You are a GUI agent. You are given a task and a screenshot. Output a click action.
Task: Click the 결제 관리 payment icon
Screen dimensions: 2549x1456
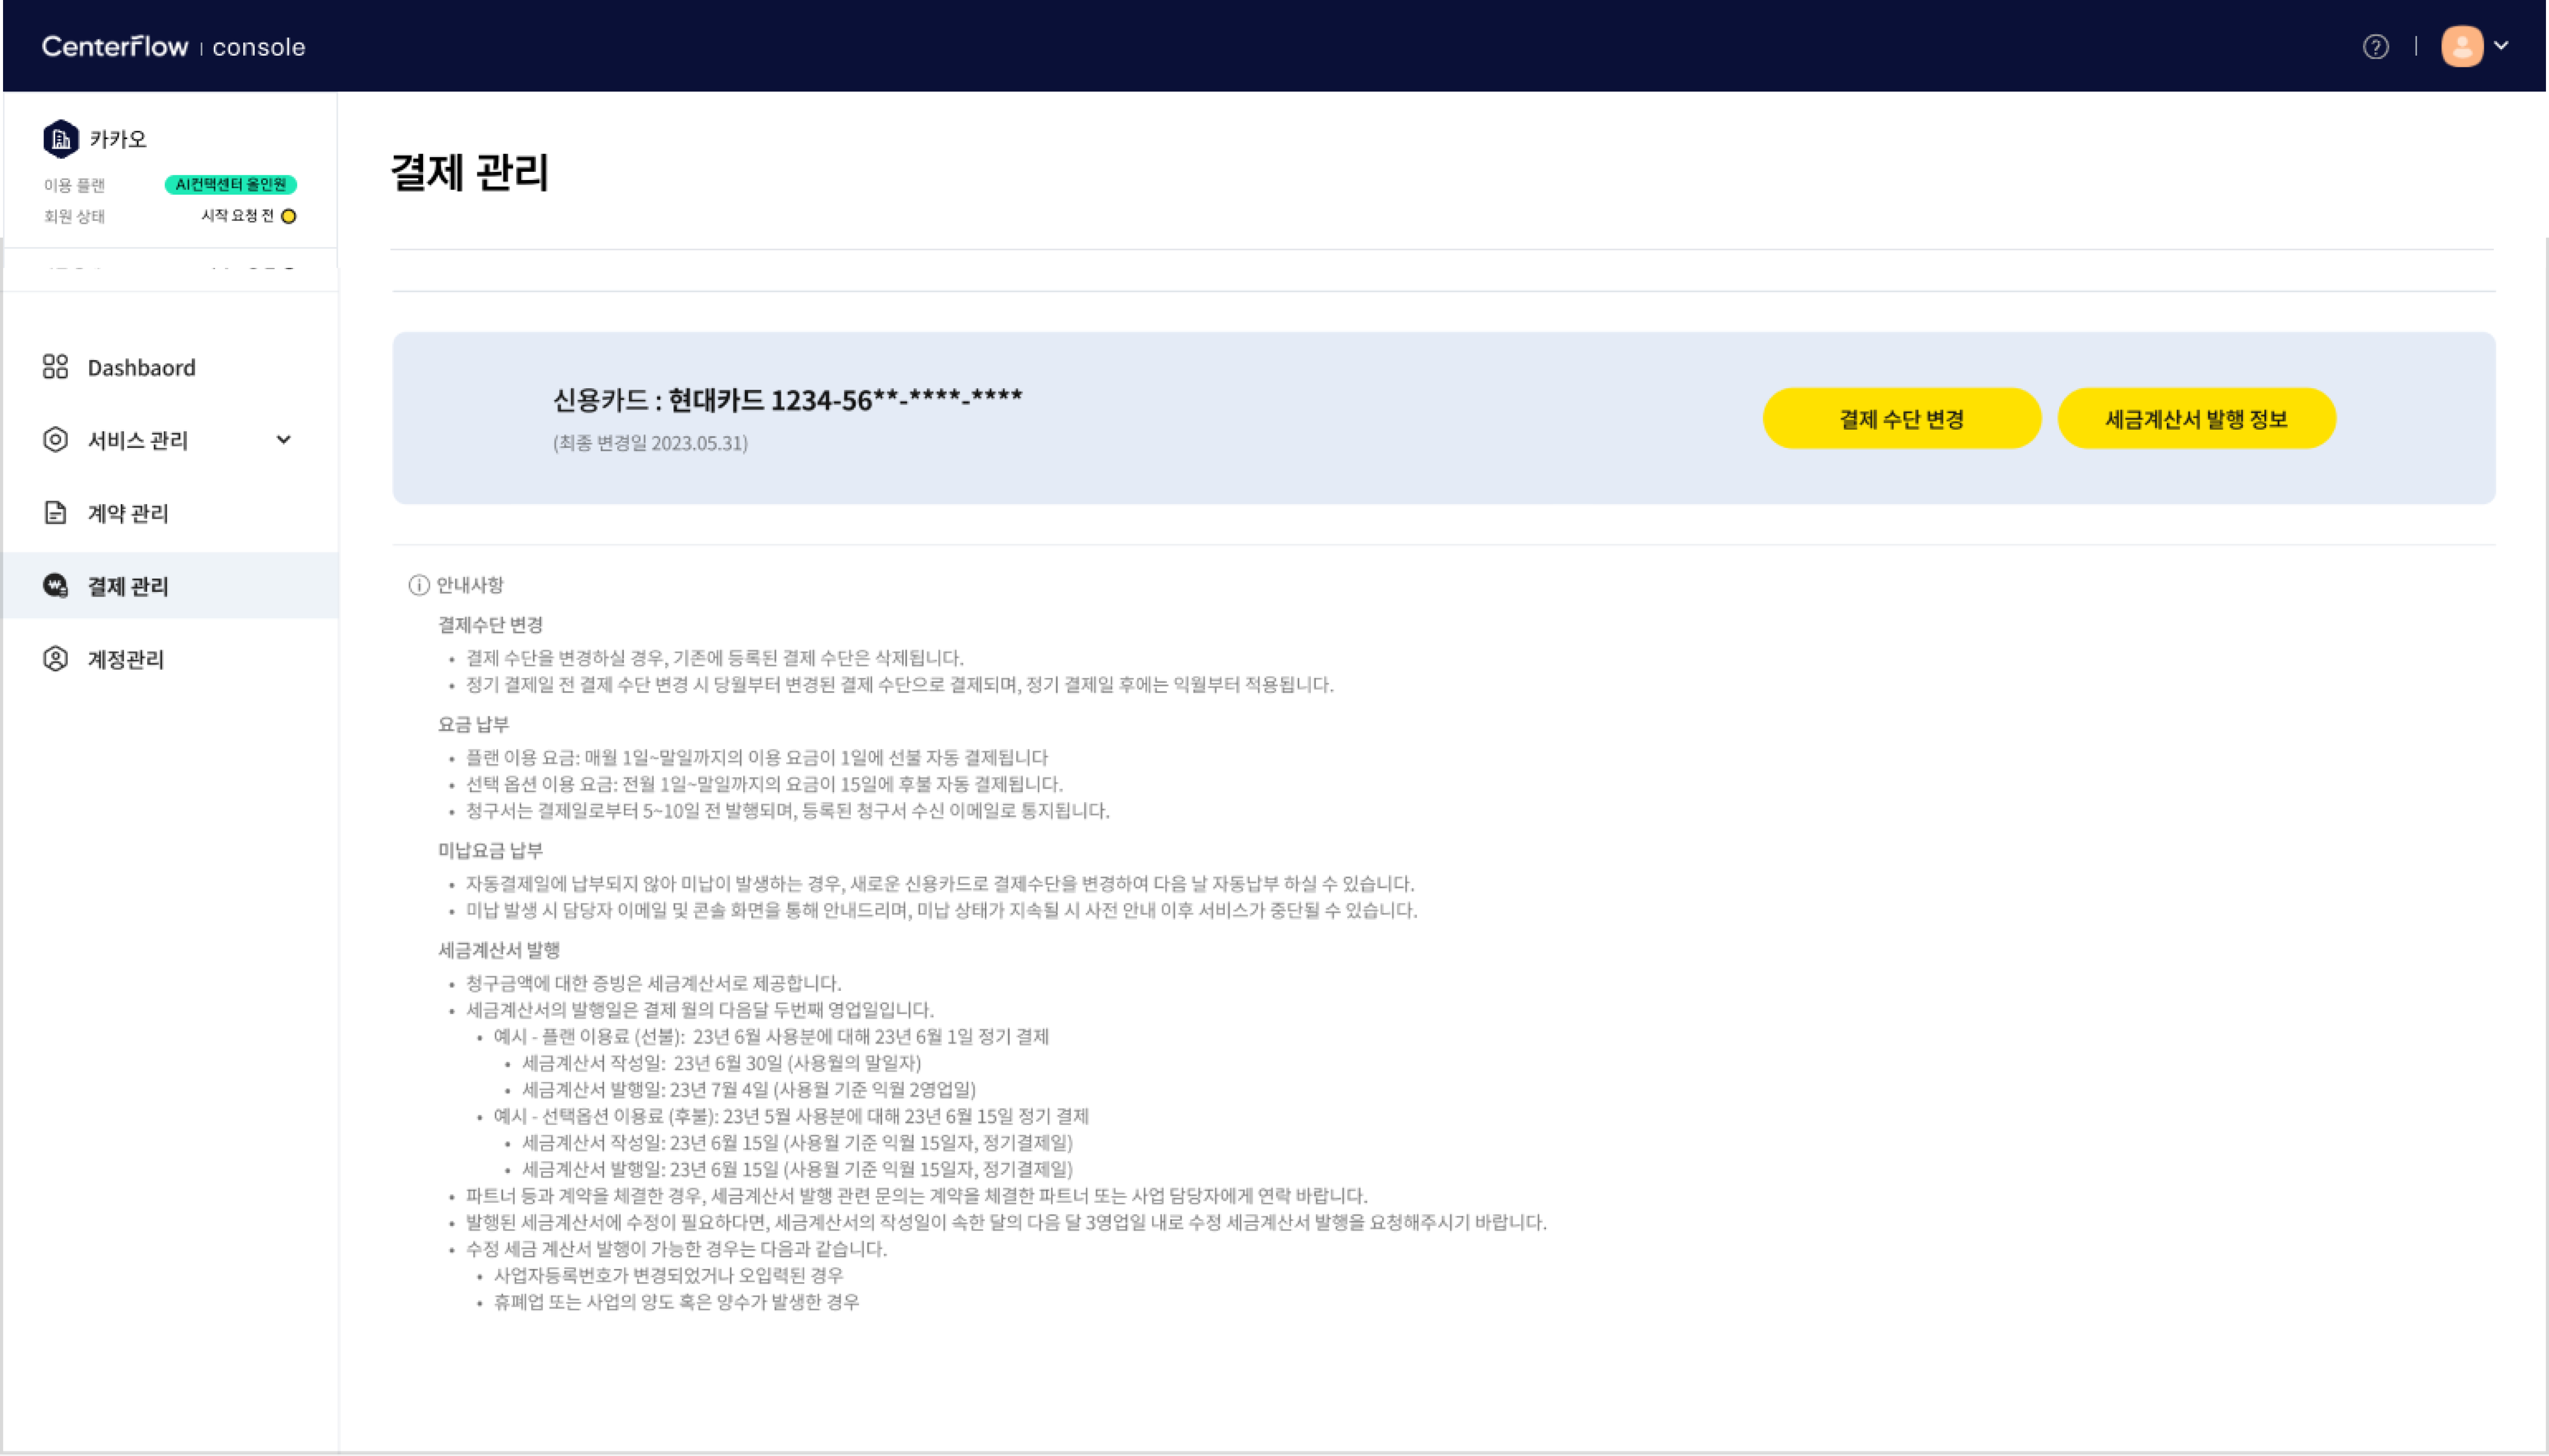pyautogui.click(x=55, y=586)
